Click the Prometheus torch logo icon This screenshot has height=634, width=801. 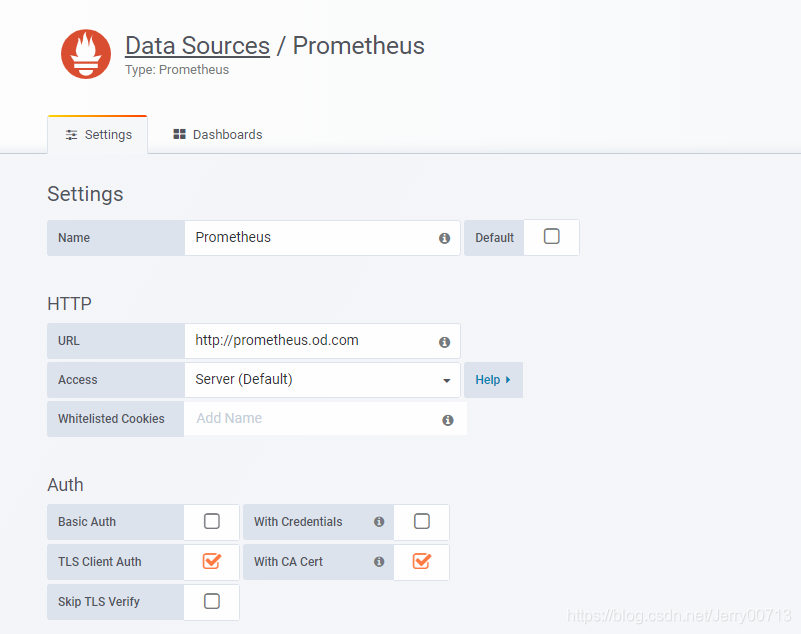[86, 54]
